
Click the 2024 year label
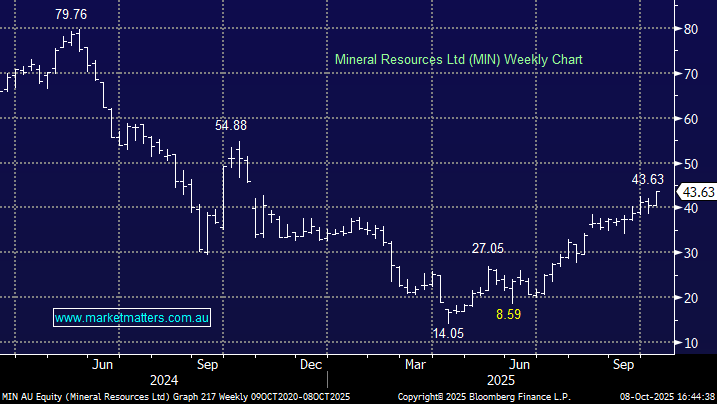[x=164, y=380]
